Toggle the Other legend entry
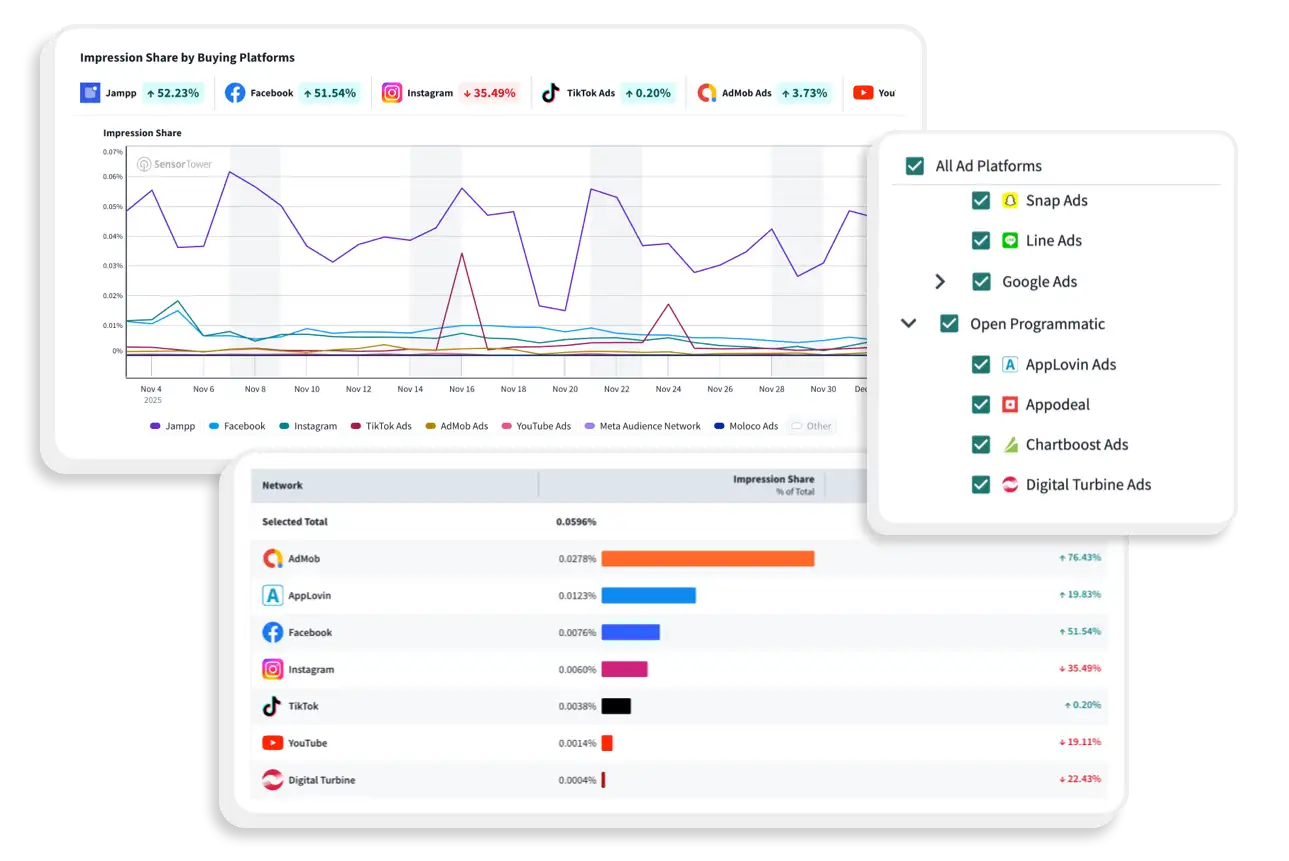Screen dimensions: 1289x861 tap(811, 426)
